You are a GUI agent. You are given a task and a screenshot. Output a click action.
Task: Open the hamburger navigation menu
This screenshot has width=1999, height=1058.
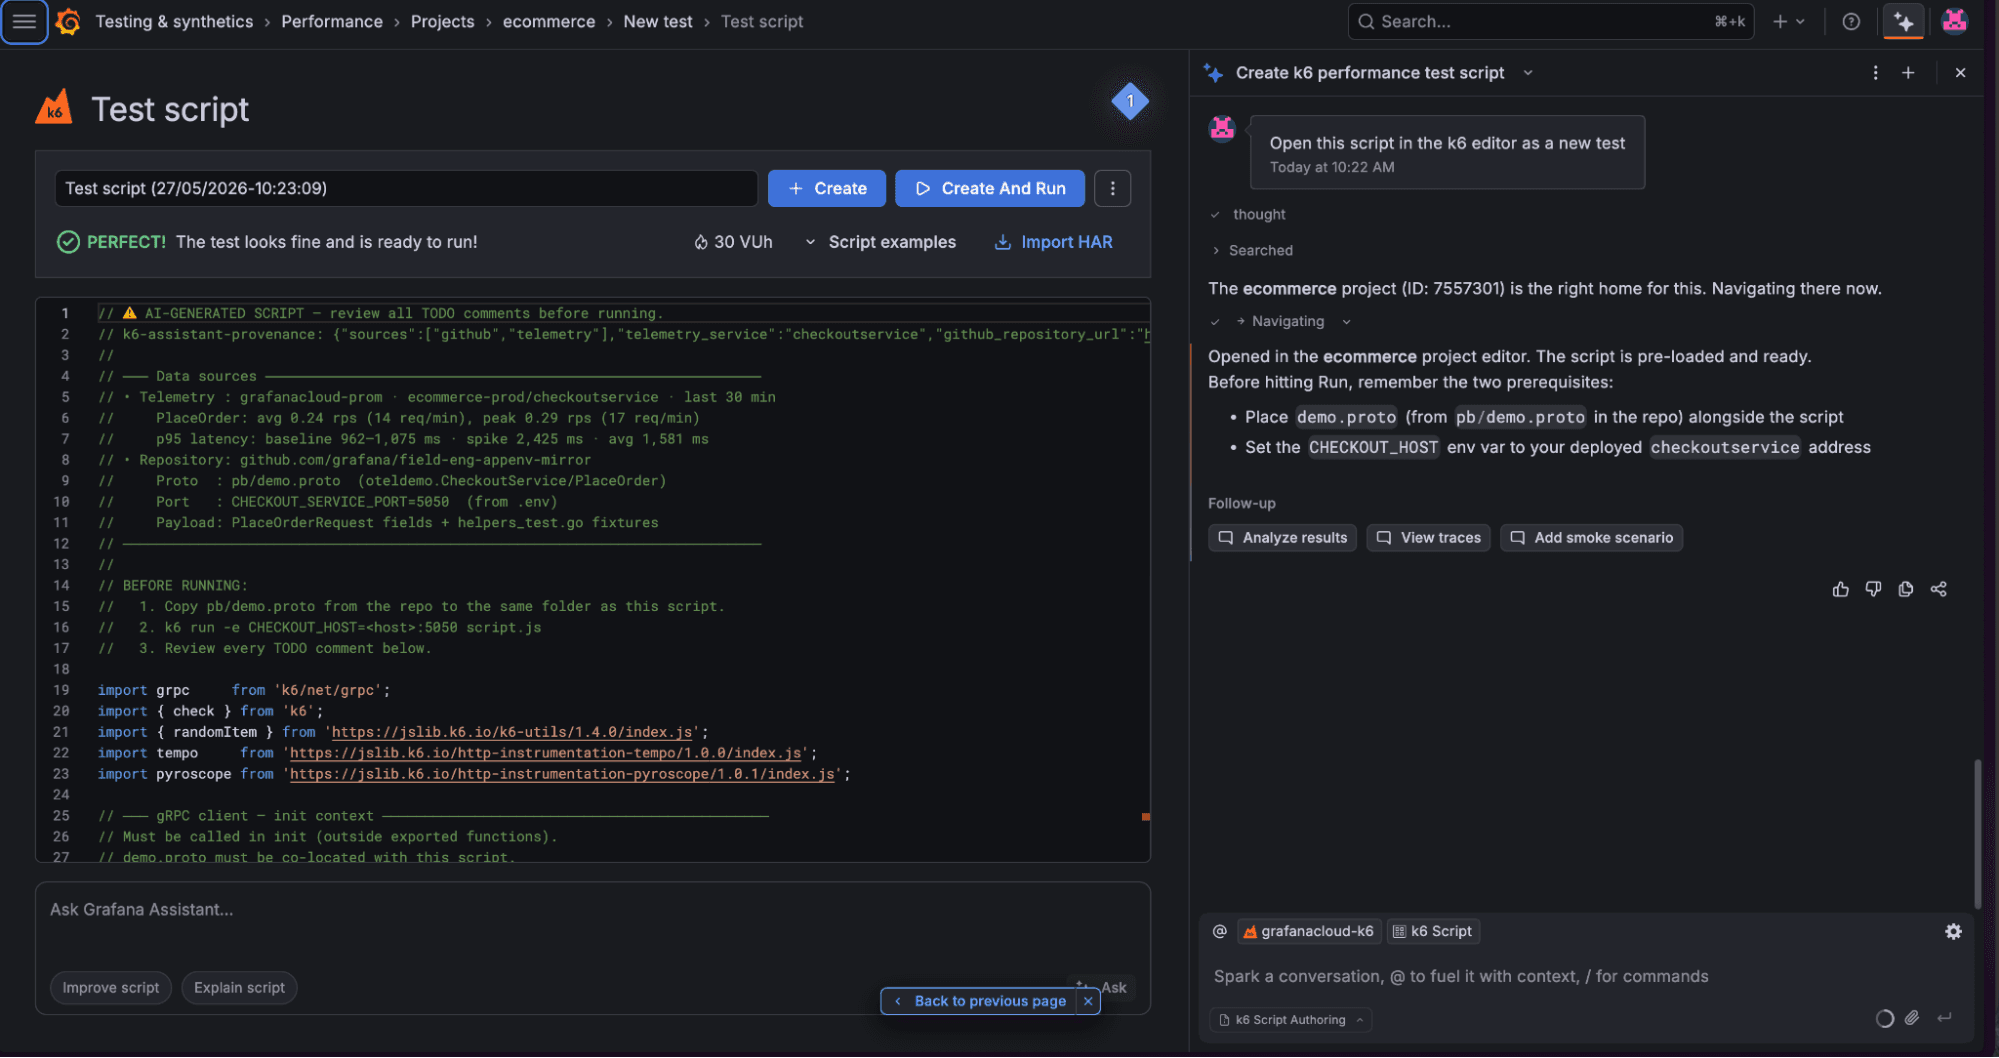point(24,21)
